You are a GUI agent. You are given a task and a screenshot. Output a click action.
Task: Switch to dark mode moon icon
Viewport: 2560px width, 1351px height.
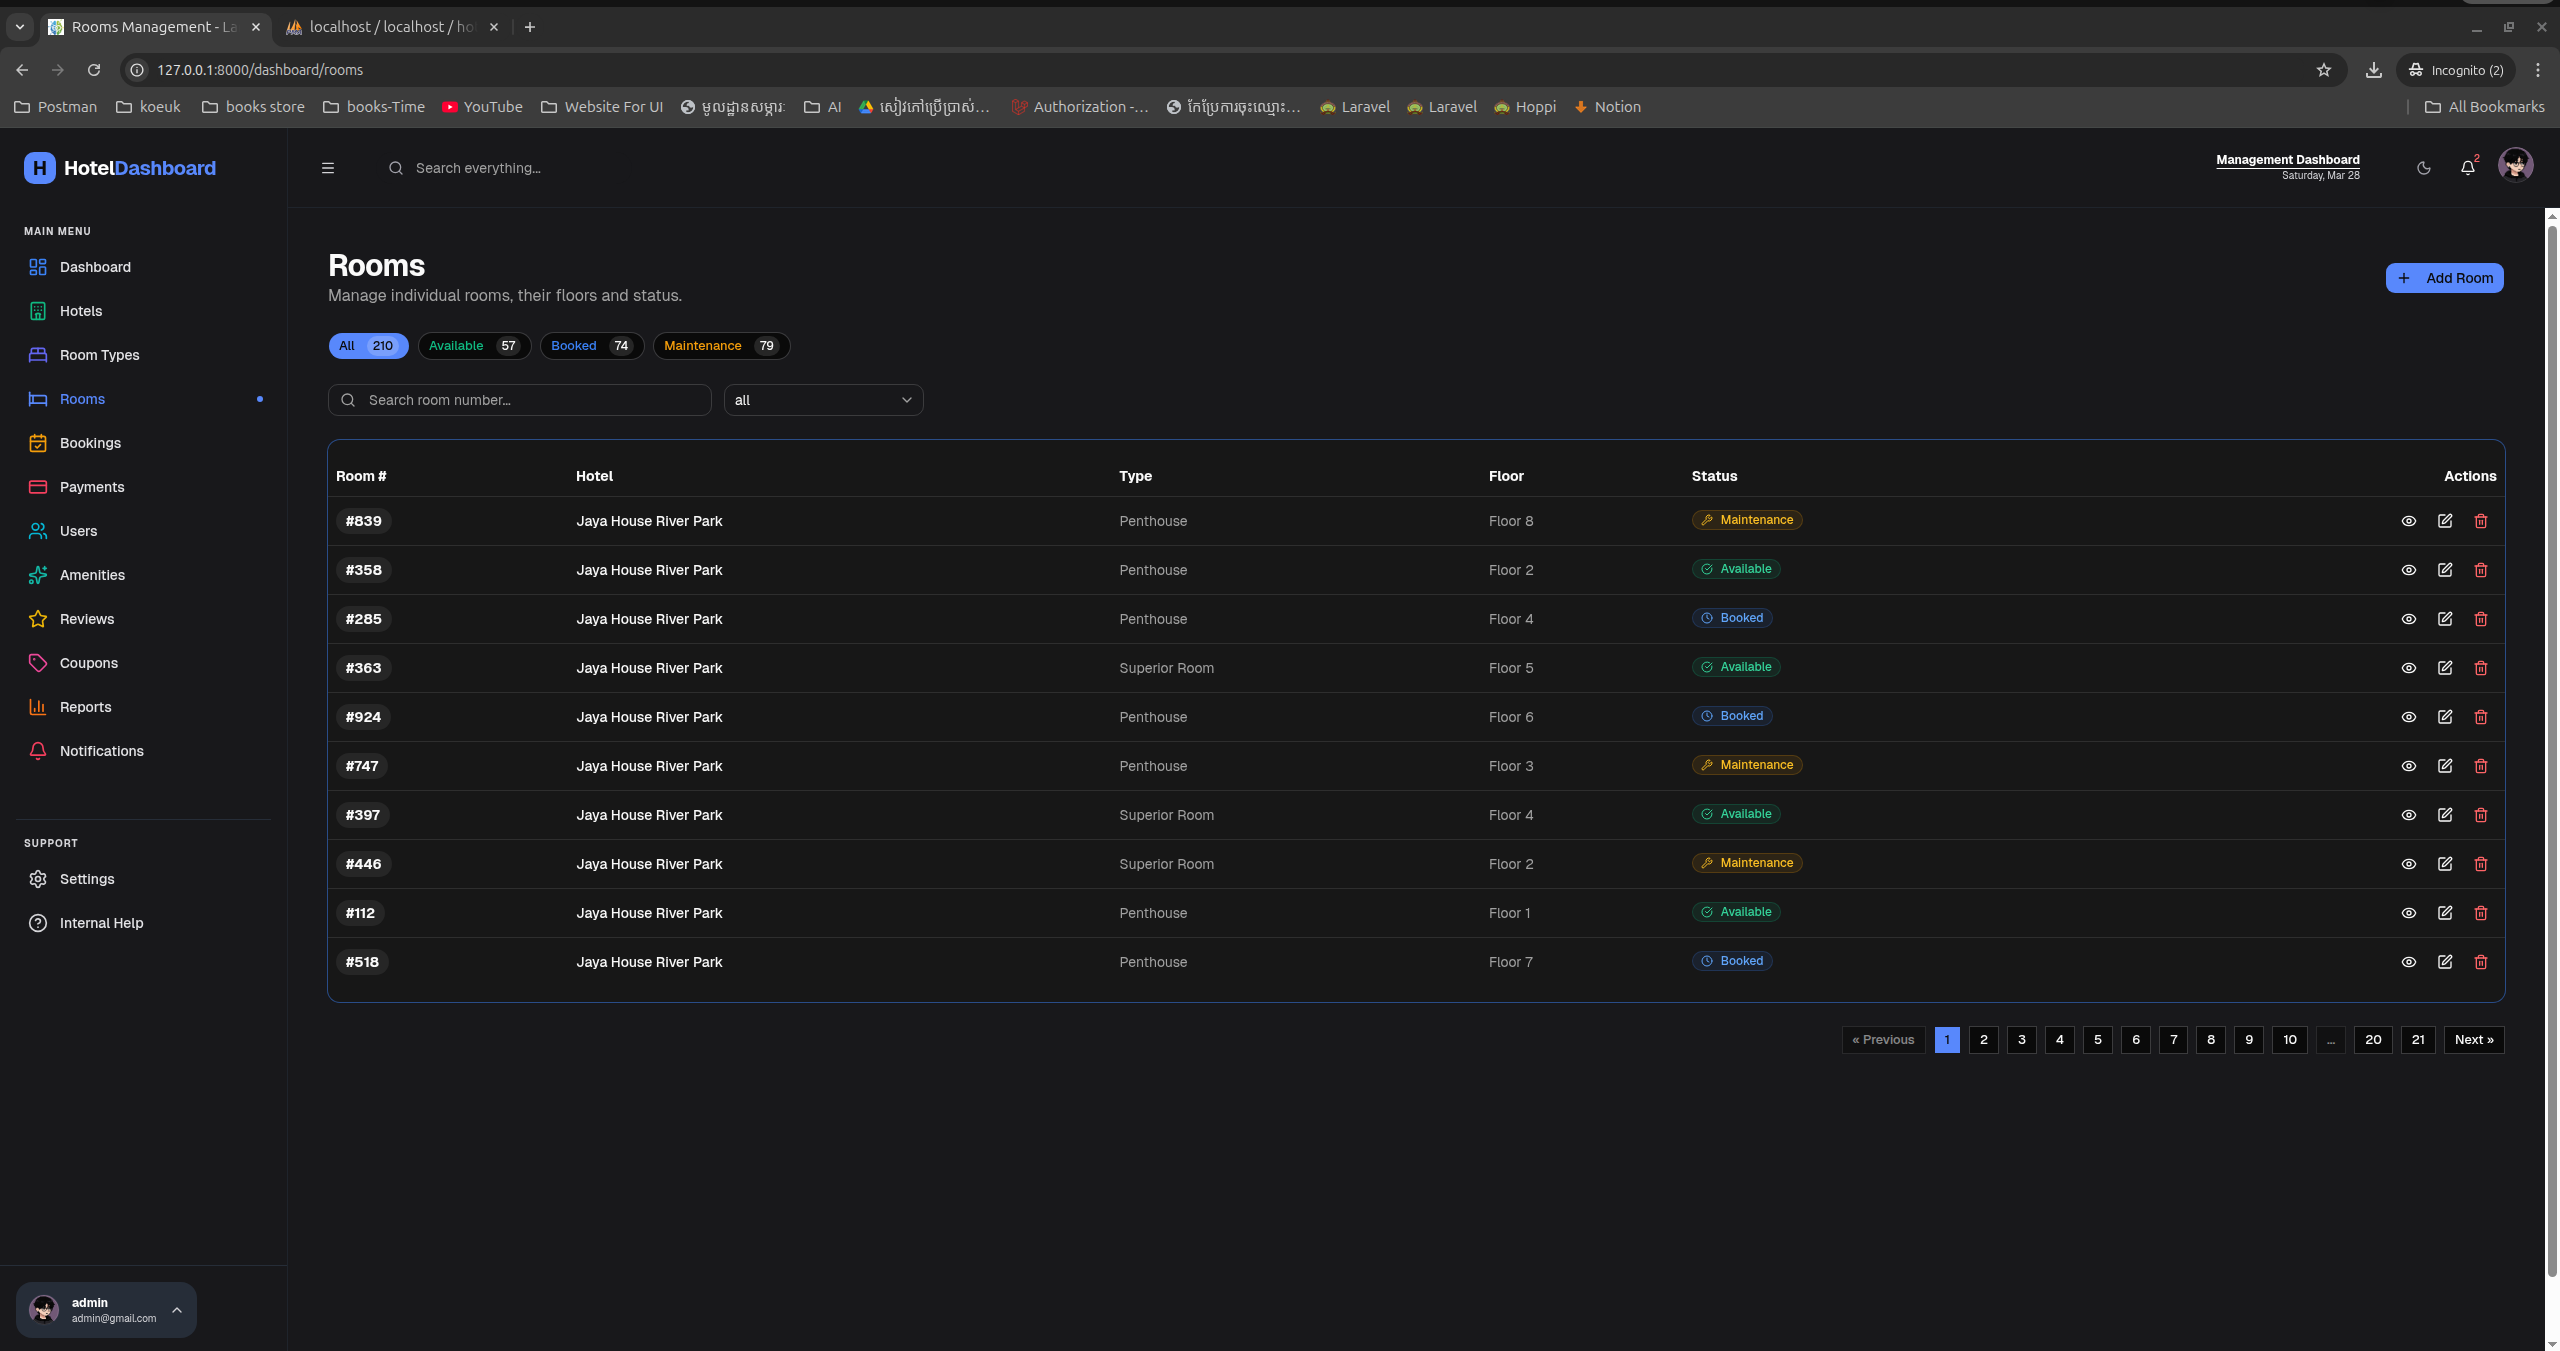(2424, 168)
